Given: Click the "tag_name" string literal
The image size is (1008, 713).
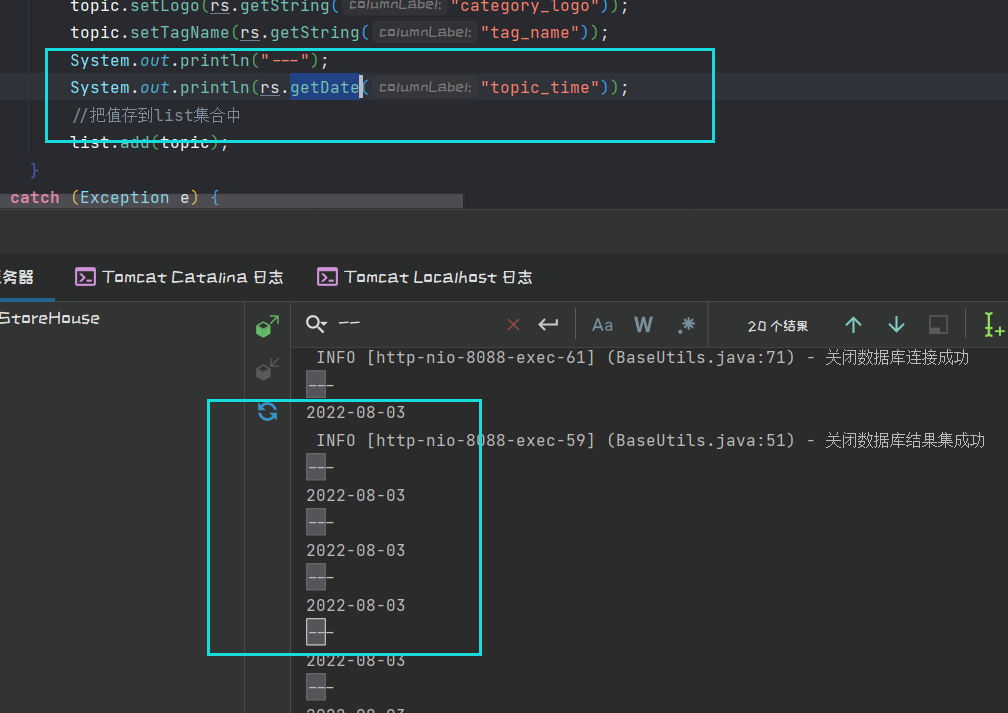Looking at the screenshot, I should [530, 33].
